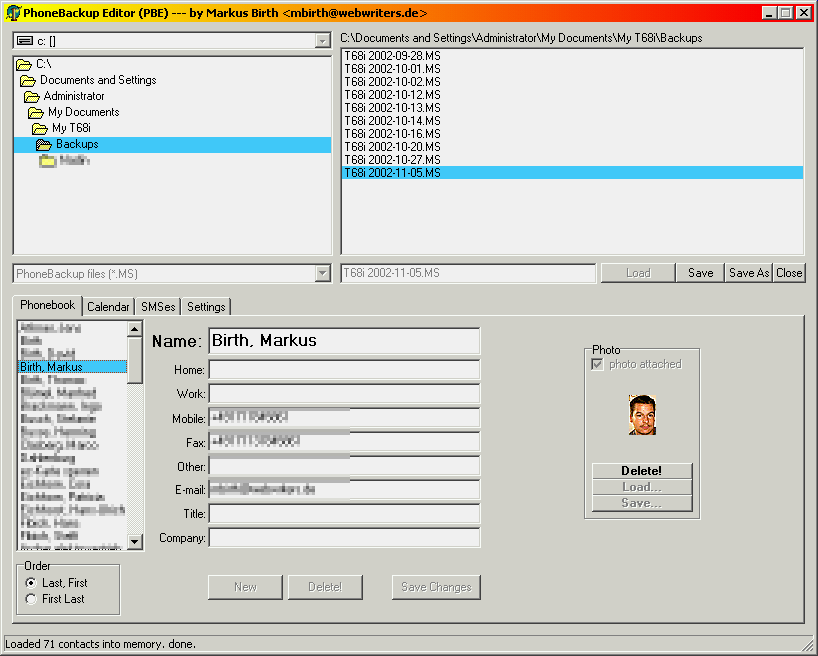Click the contact photo thumbnail
Screen dimensions: 818x656
click(642, 415)
